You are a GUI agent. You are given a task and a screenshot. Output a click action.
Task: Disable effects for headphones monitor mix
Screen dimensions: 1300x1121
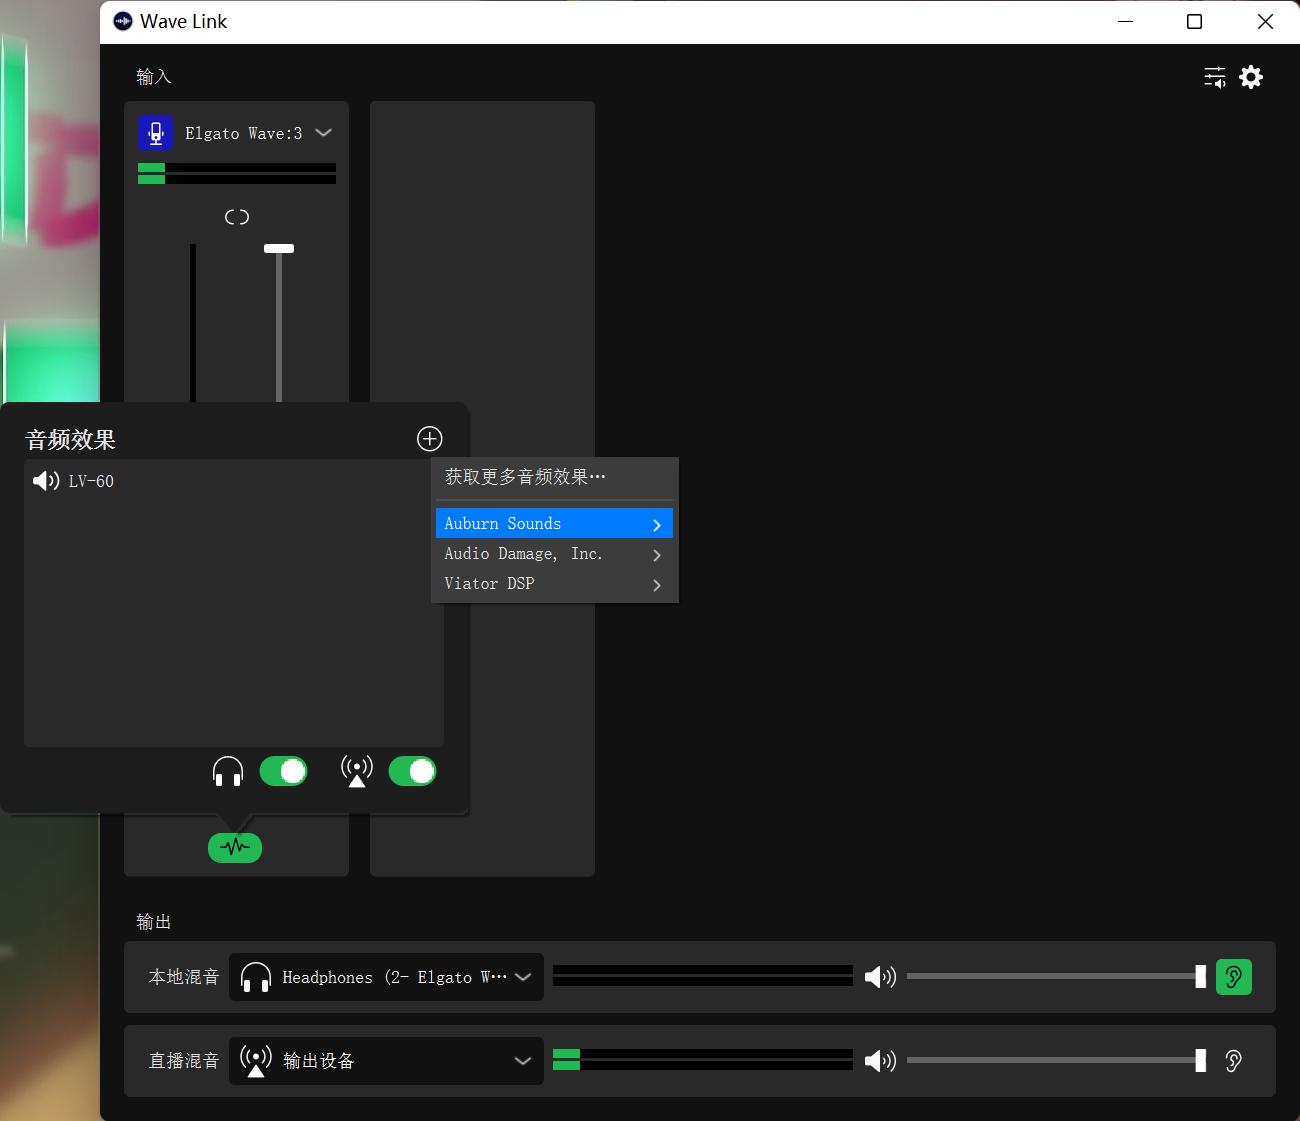coord(283,771)
